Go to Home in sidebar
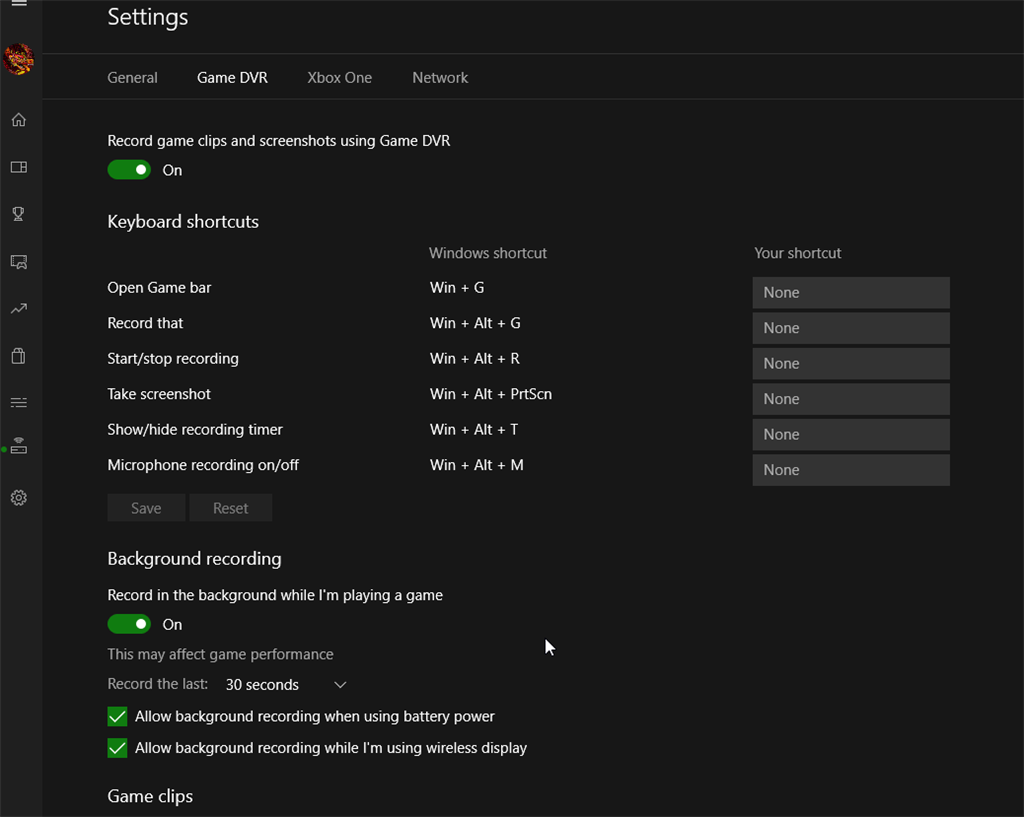 [x=19, y=120]
